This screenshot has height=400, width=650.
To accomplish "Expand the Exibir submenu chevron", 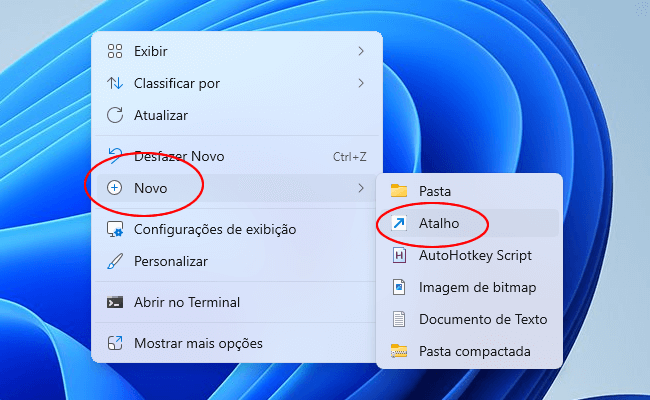I will 361,51.
